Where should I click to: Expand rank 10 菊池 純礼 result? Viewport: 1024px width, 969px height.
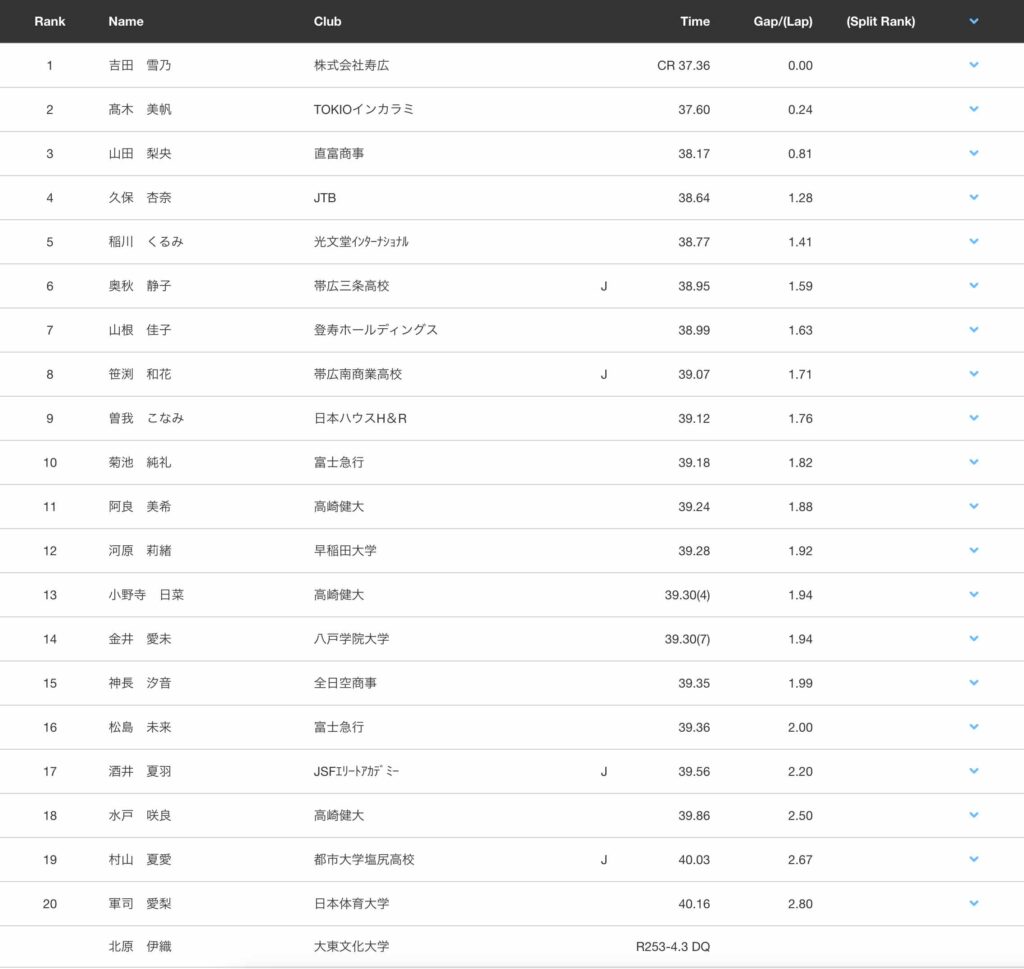point(974,461)
